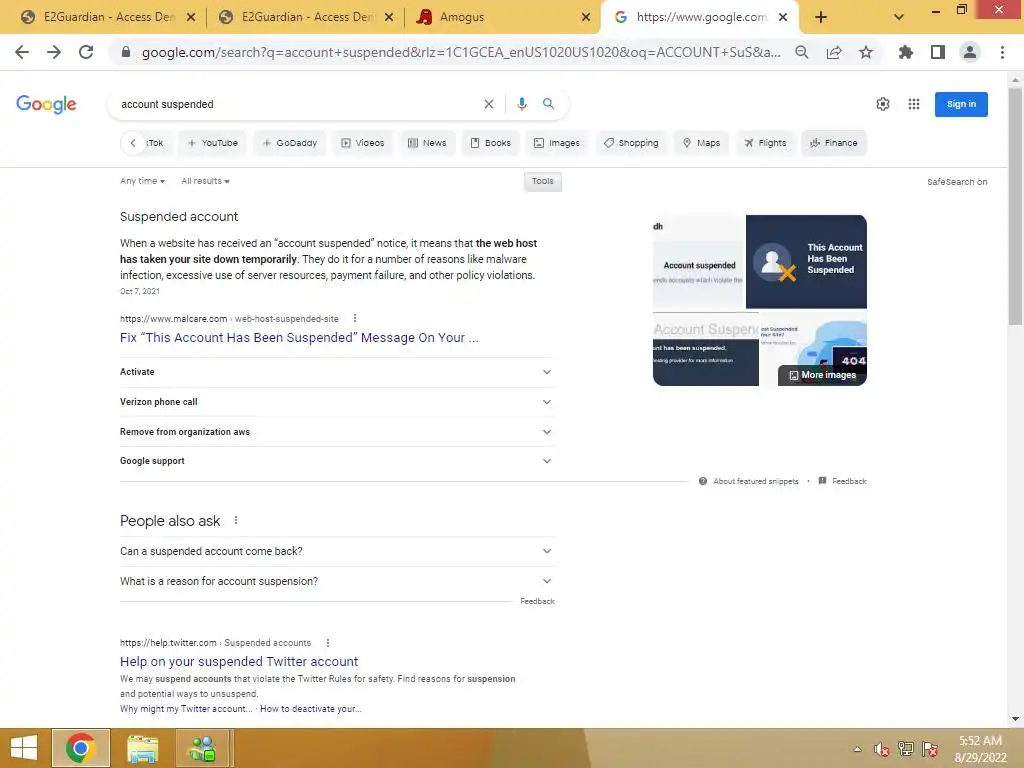Expand the Verizon phone call section
The width and height of the screenshot is (1024, 768).
(x=336, y=402)
